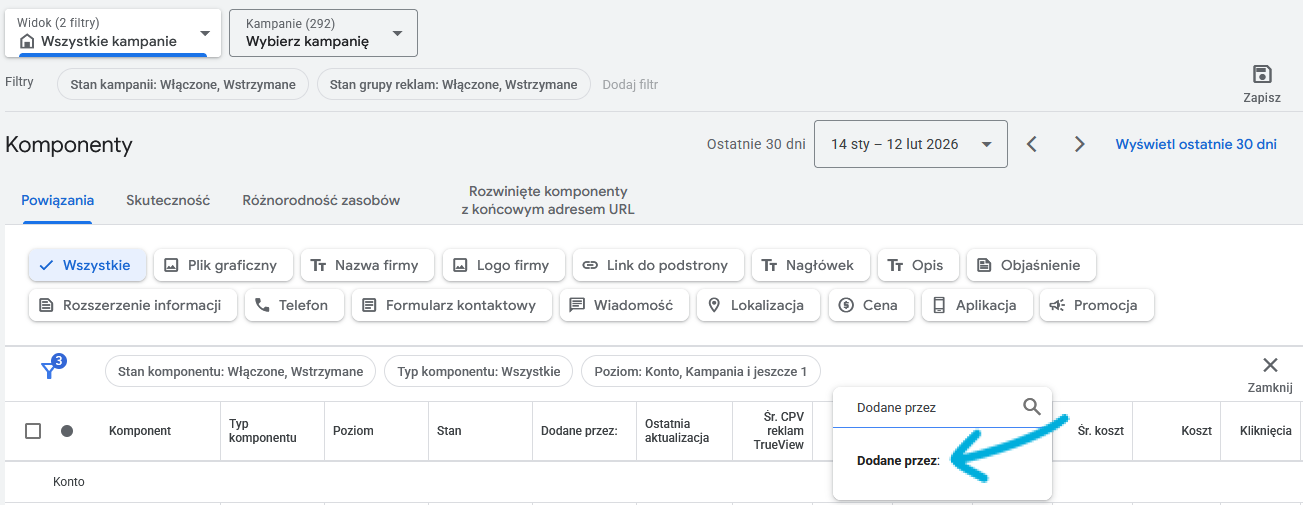Screen dimensions: 1303x505
Task: Toggle the Plik graficzny filter chip
Action: (x=222, y=265)
